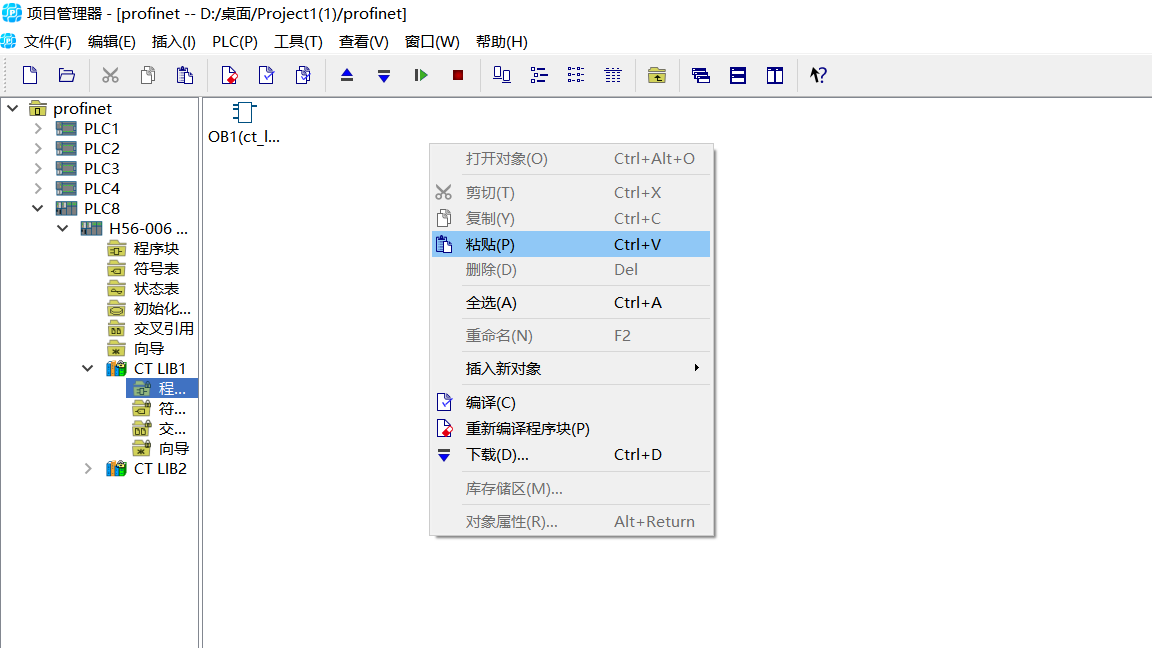The image size is (1152, 648).
Task: Switch to list view icon
Action: pyautogui.click(x=576, y=75)
